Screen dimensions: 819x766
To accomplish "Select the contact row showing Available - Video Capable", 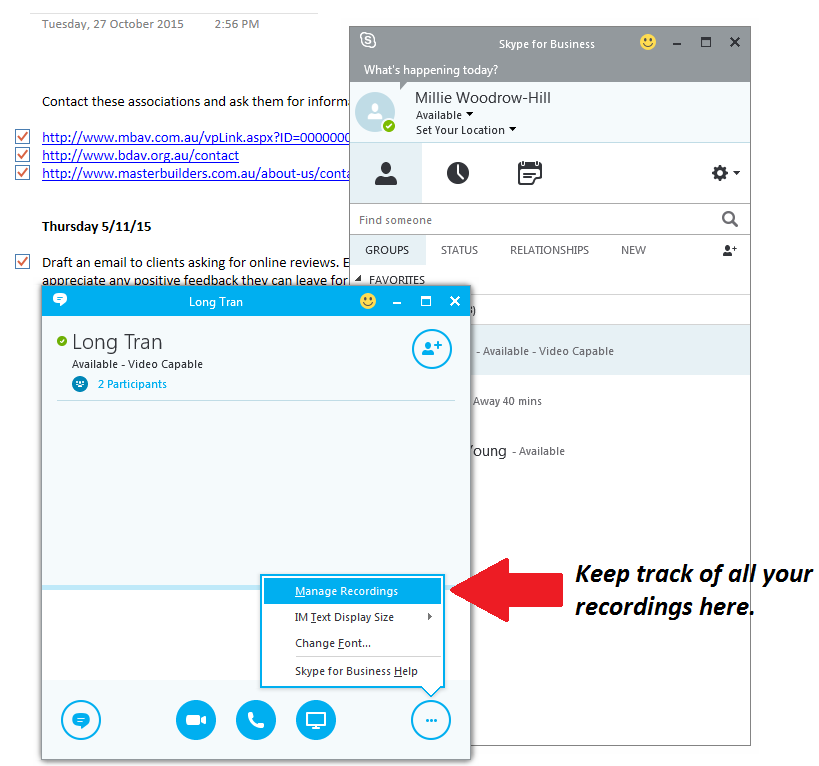I will click(x=610, y=350).
